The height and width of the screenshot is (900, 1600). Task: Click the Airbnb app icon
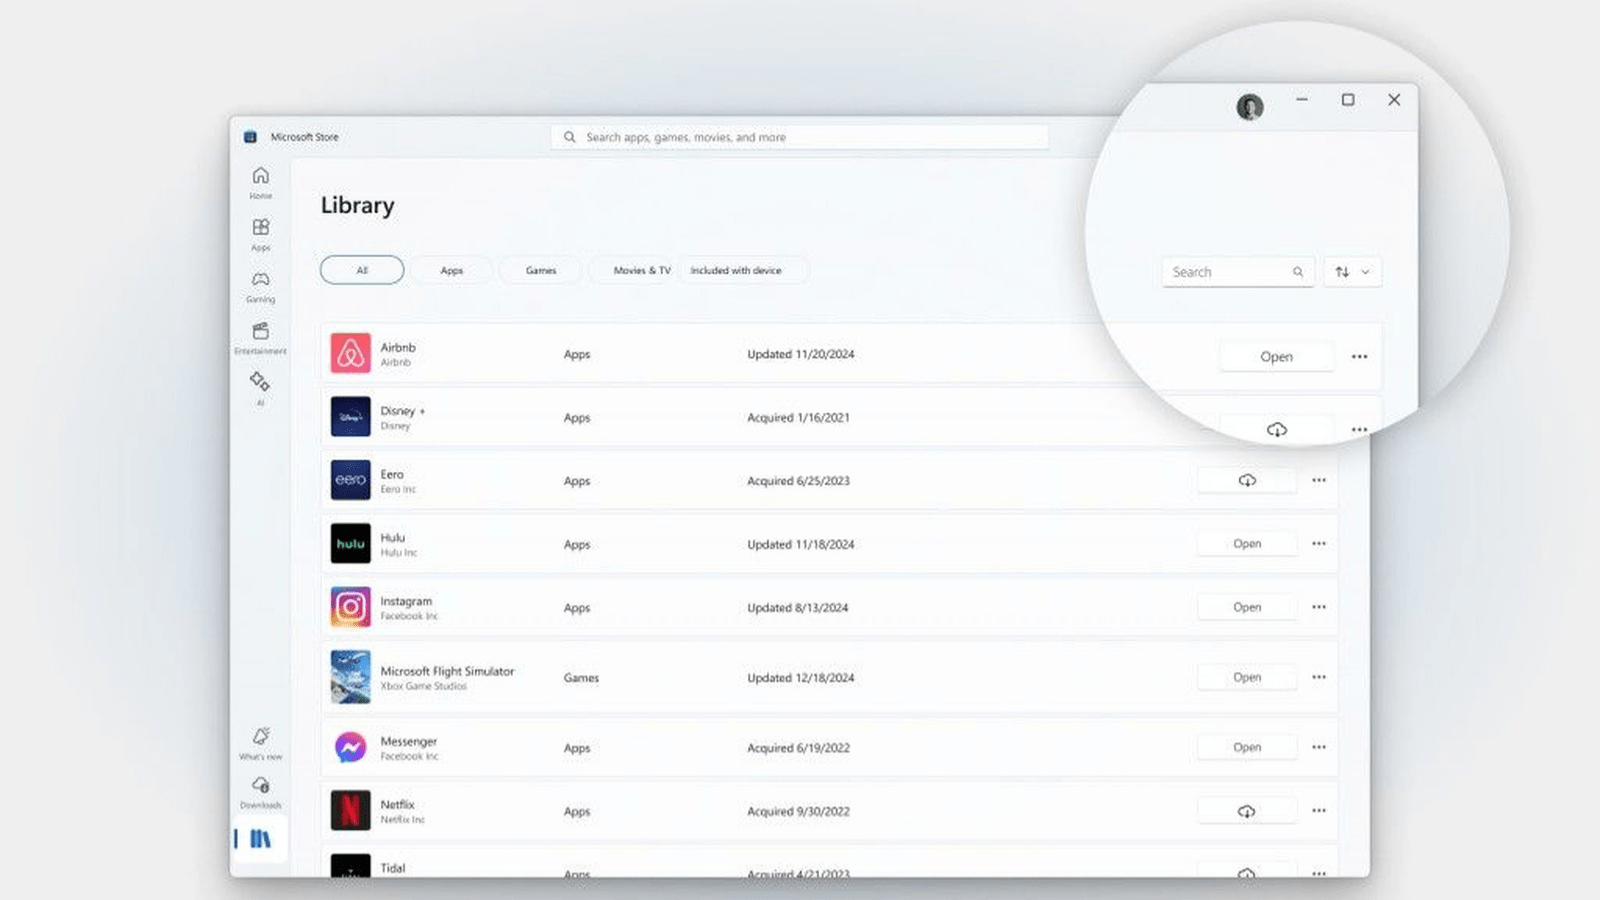pyautogui.click(x=350, y=353)
